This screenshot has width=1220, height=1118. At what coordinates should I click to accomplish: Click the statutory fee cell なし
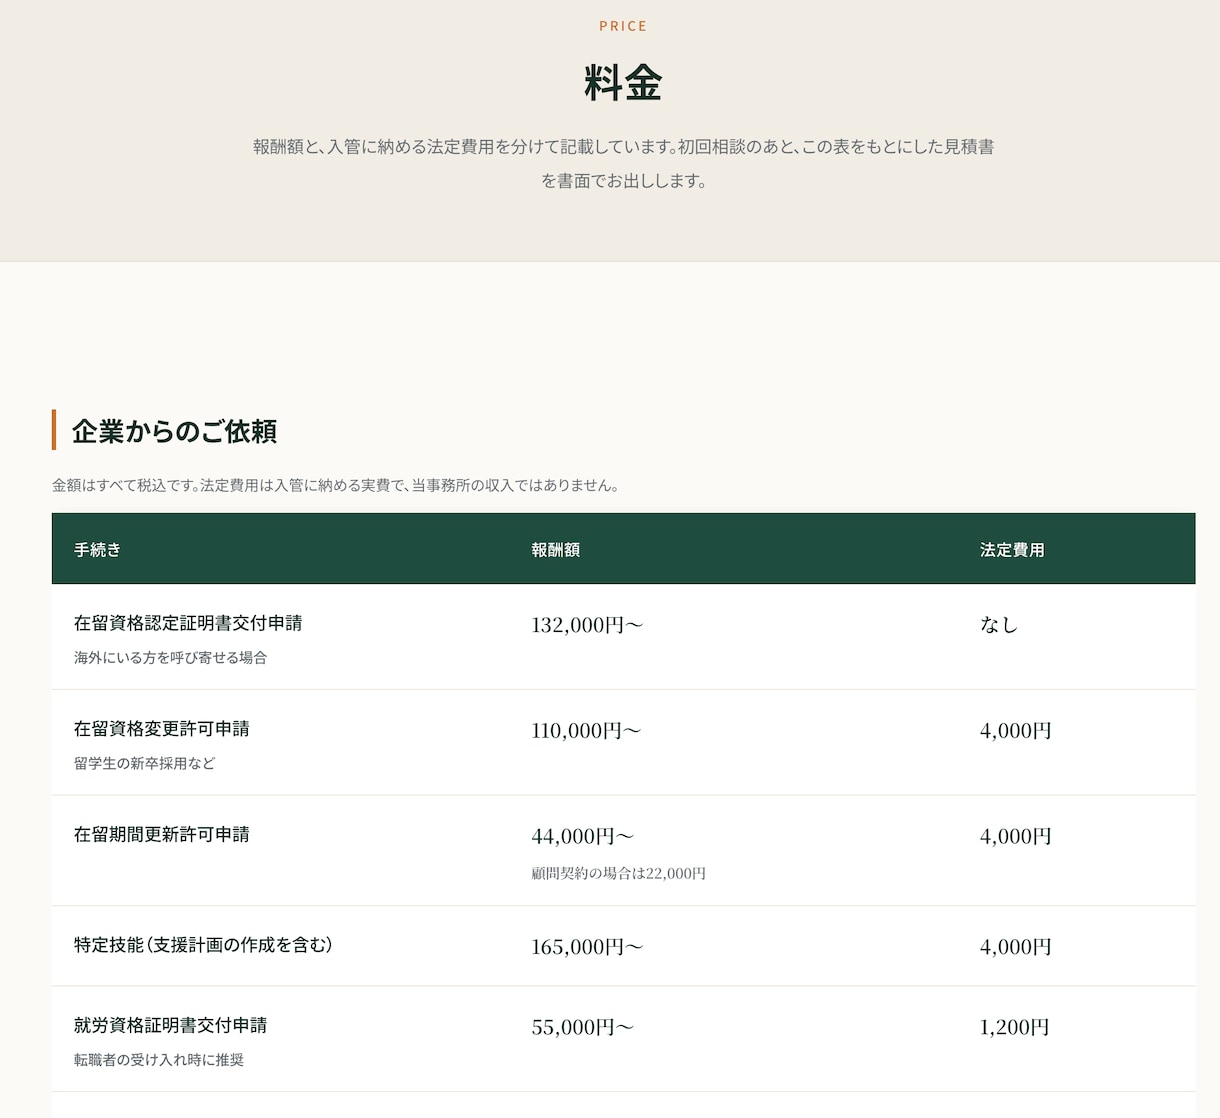999,625
